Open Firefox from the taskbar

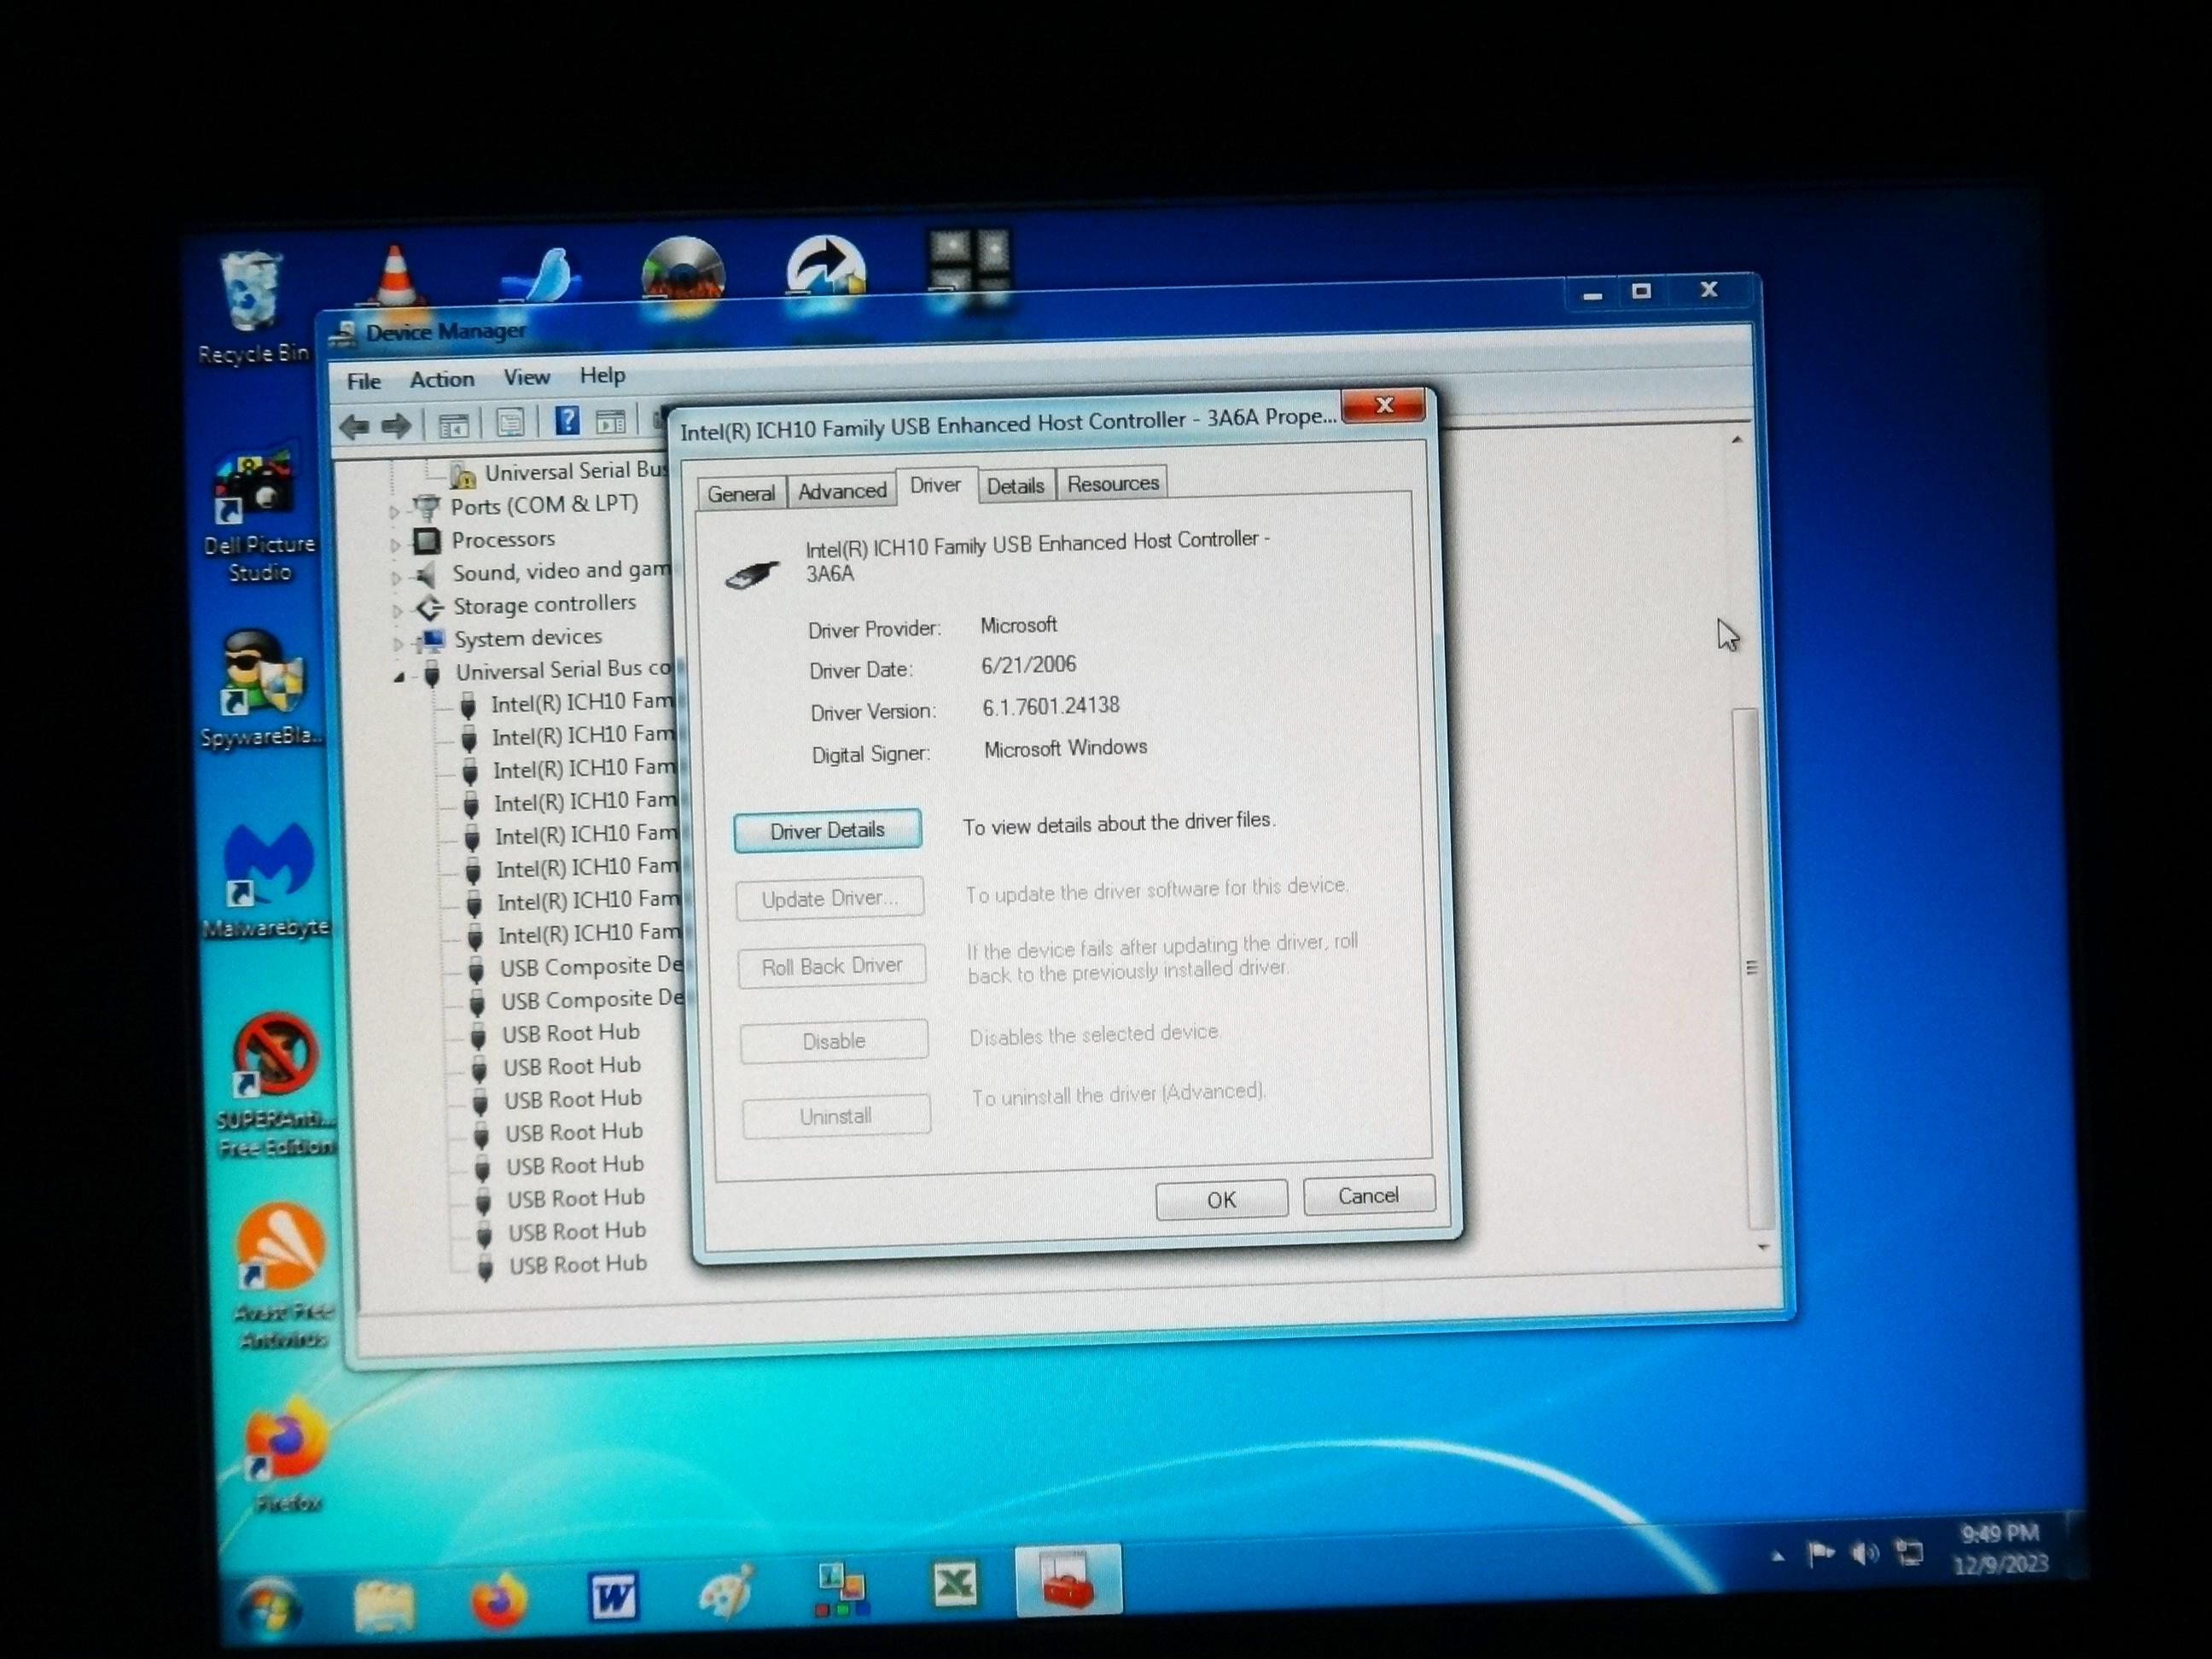point(499,1600)
